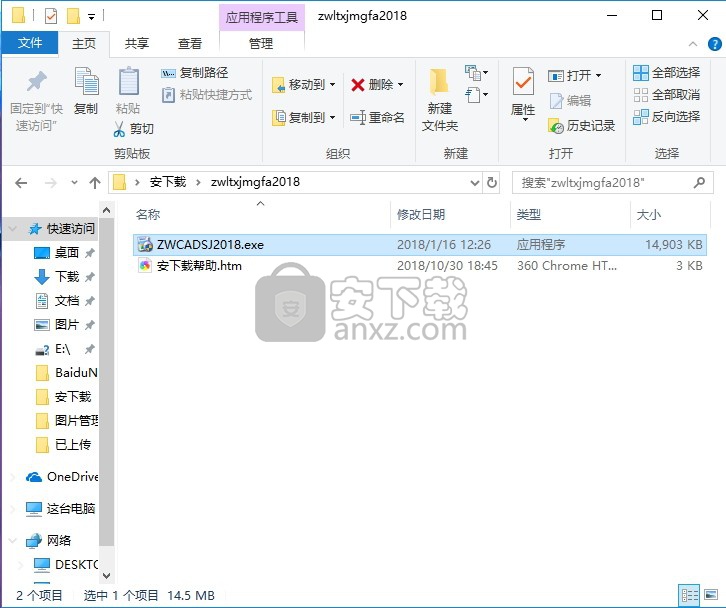Open Pictures (图片) in sidebar
The image size is (726, 608).
coord(65,325)
